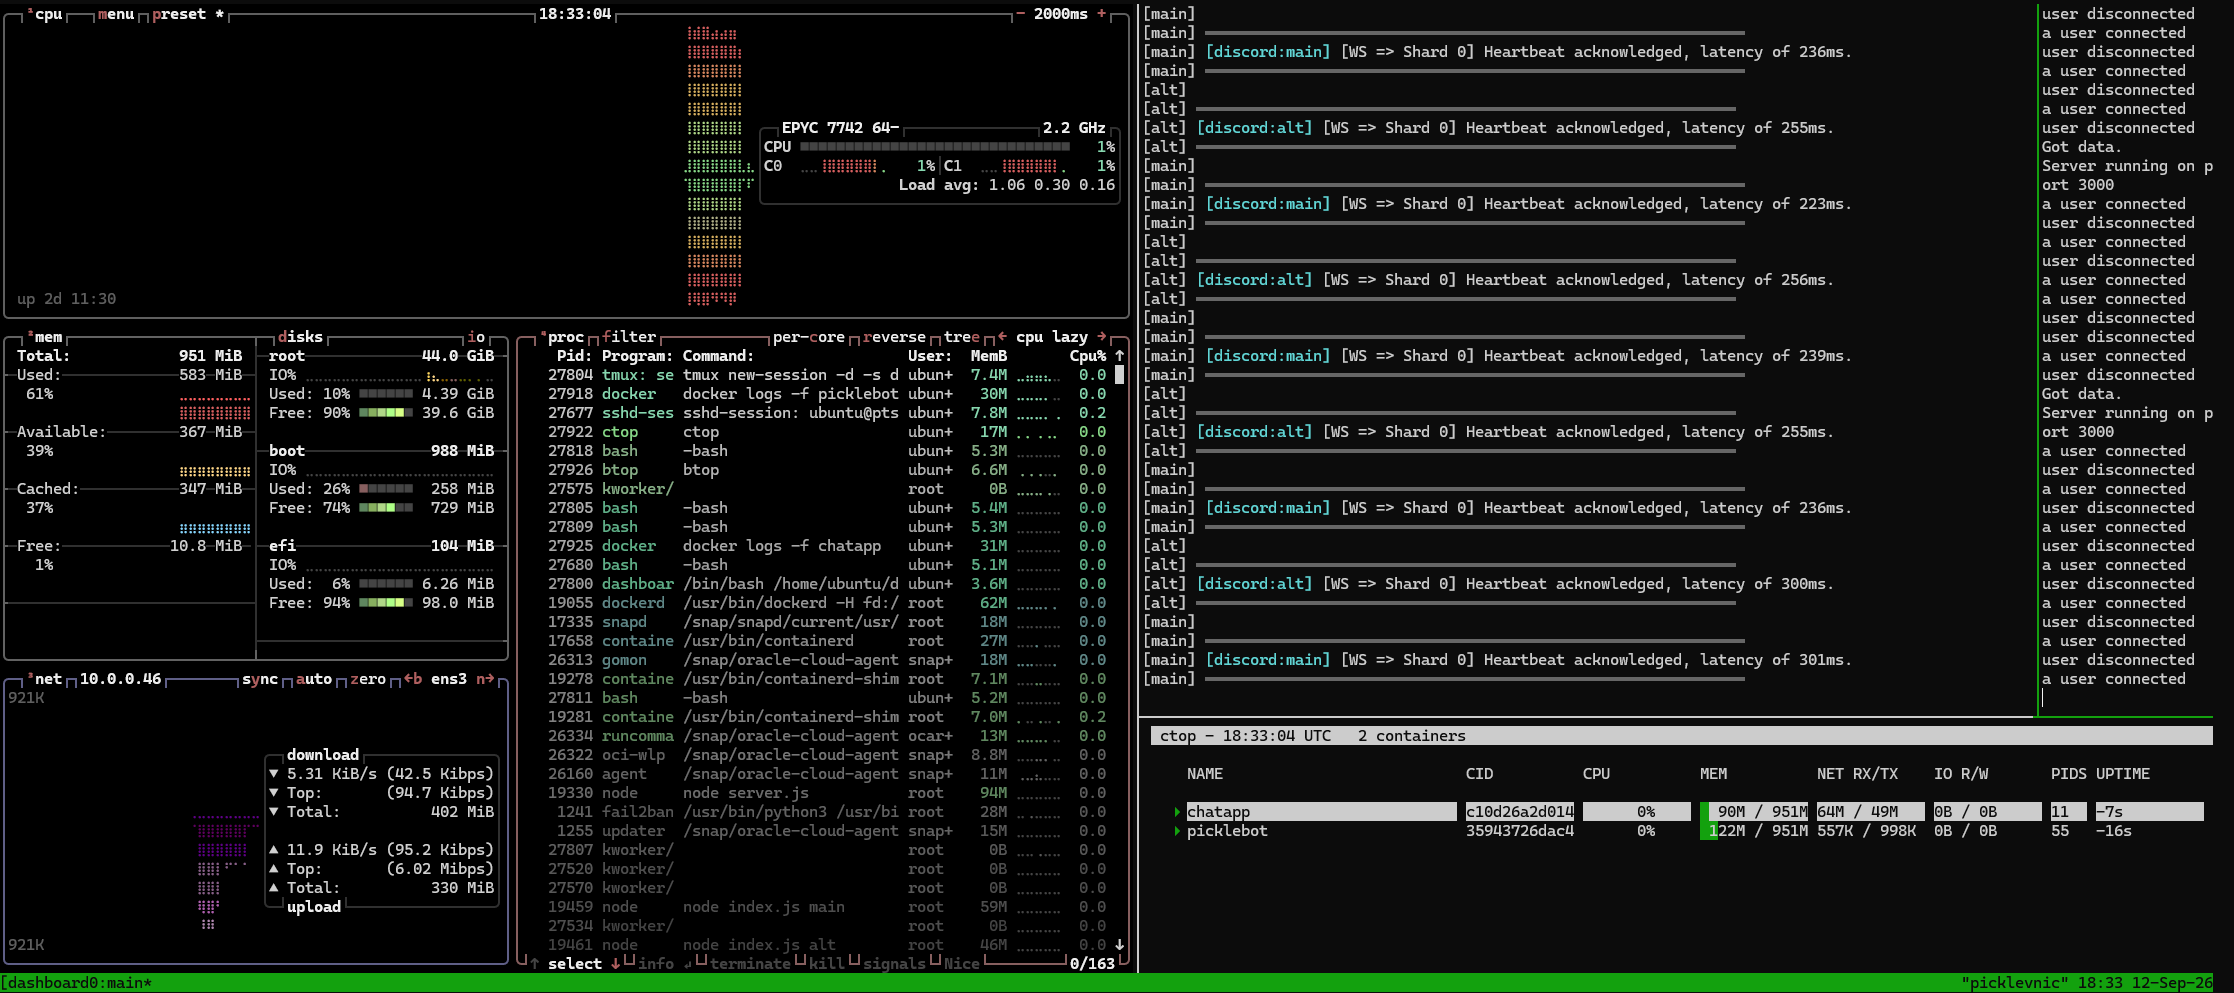Click kill in process footer

click(826, 964)
